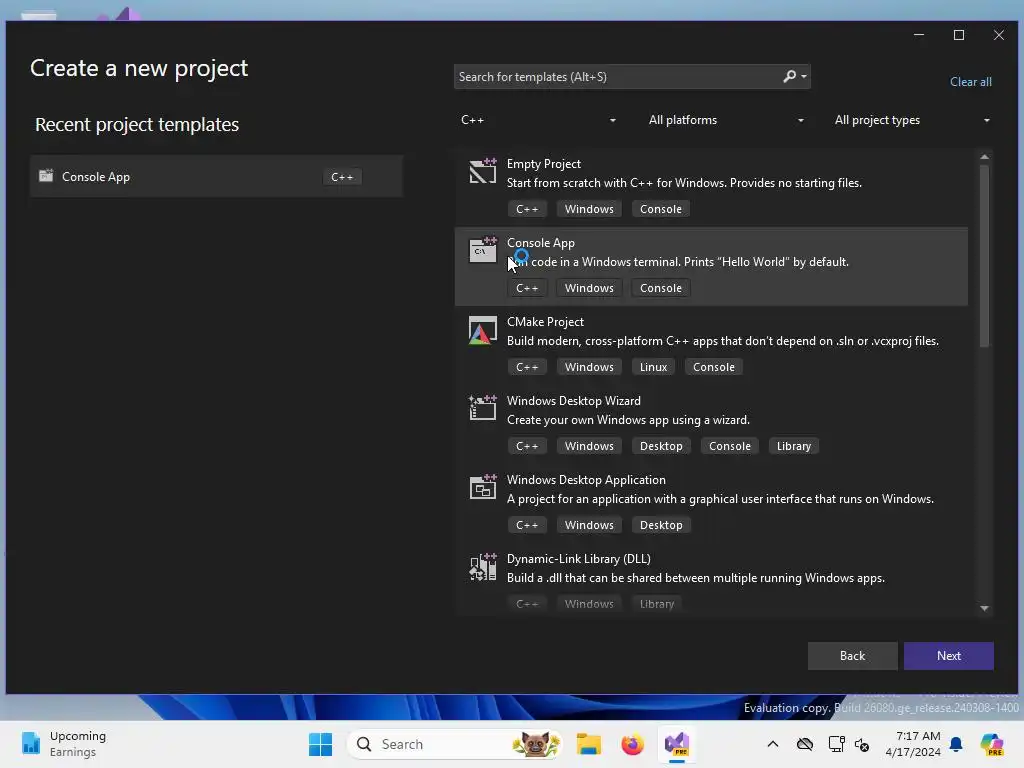The width and height of the screenshot is (1024, 768).
Task: Open the All project types dropdown
Action: (912, 120)
